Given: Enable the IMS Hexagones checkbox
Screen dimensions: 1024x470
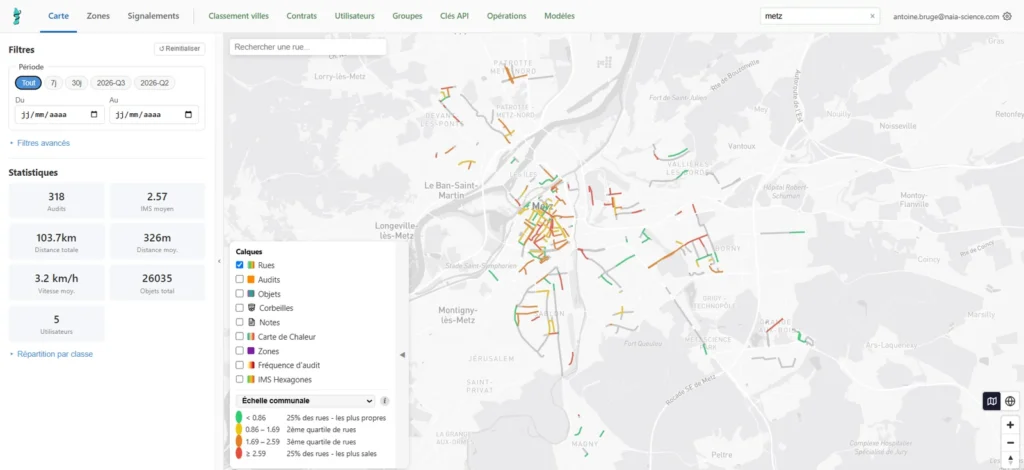Looking at the screenshot, I should [x=240, y=379].
